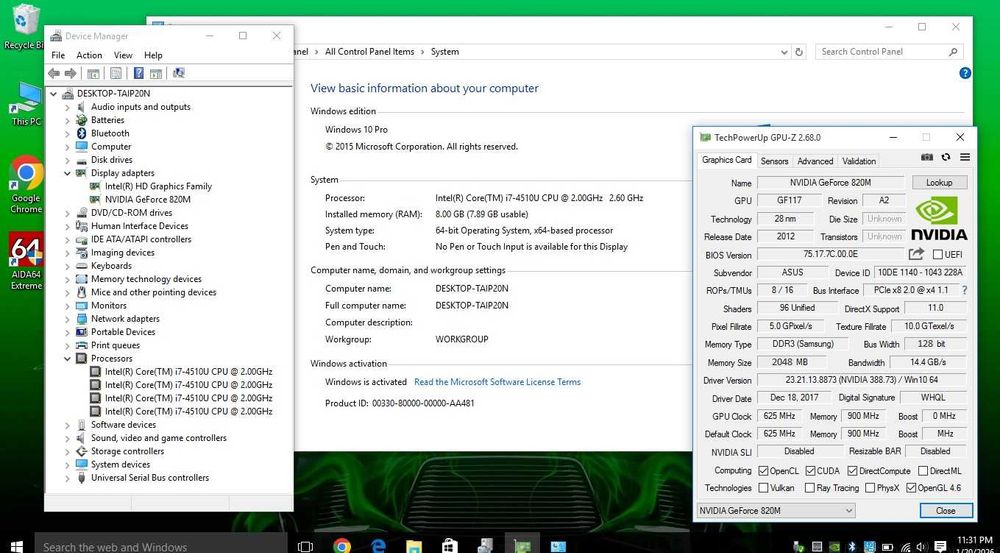Click the Control Panel help icon
1000x553 pixels.
click(x=965, y=73)
